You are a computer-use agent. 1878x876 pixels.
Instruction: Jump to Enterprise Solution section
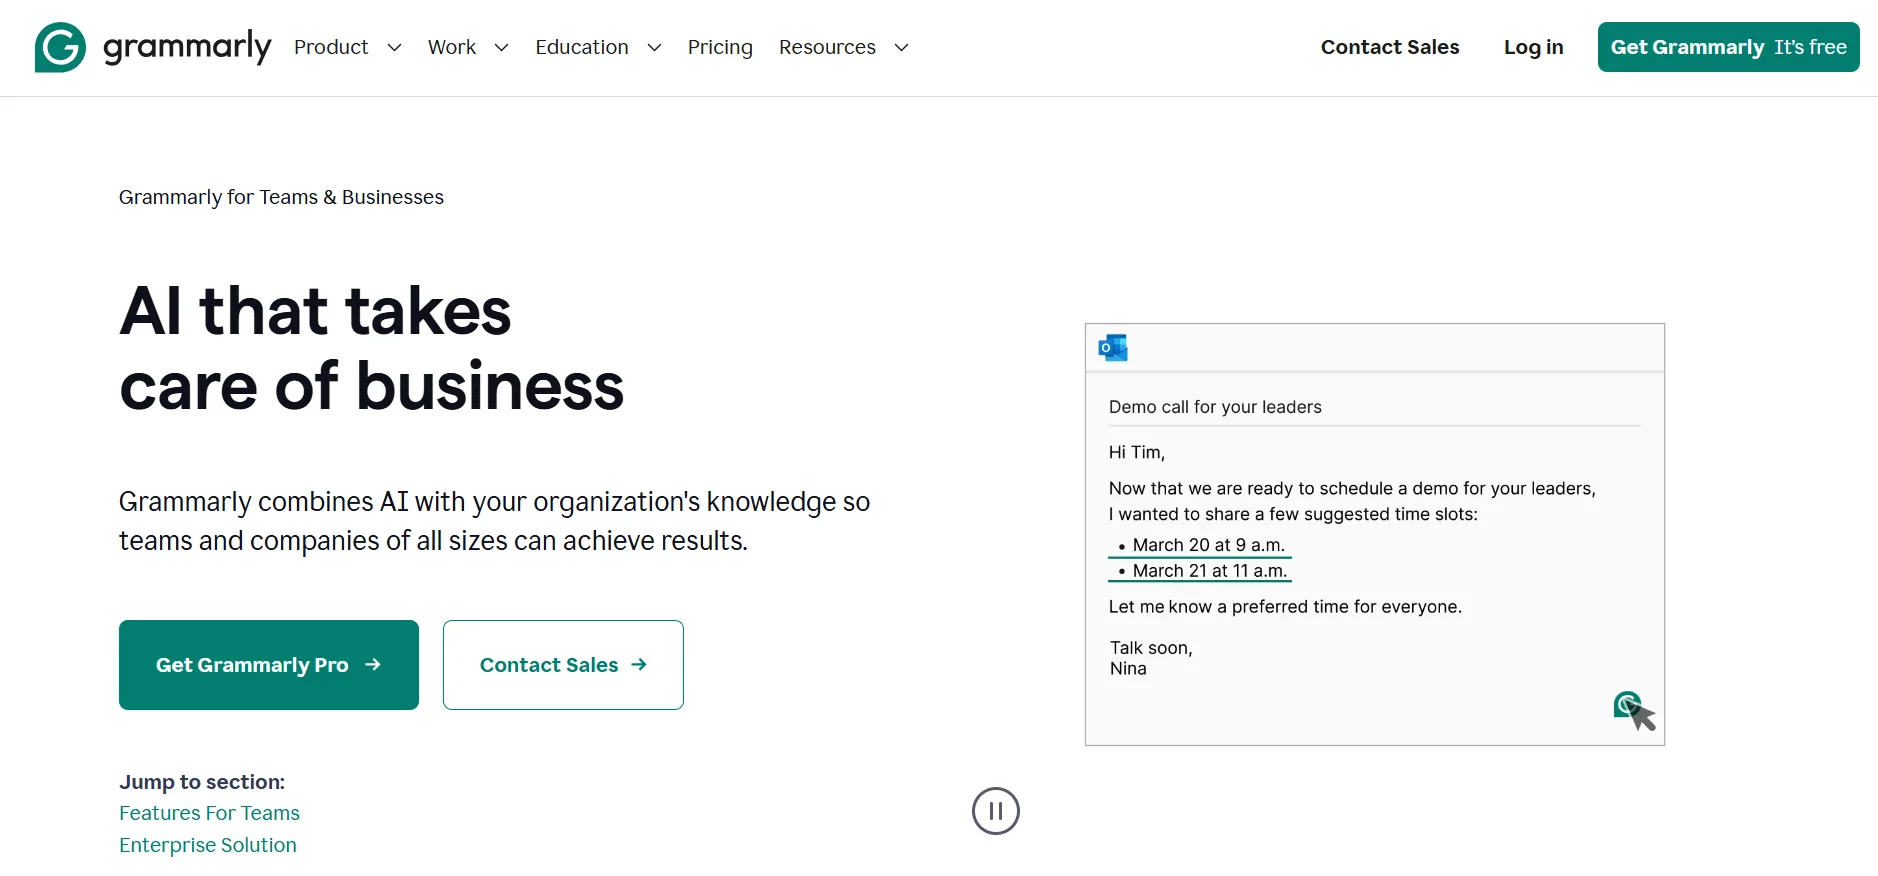[x=208, y=845]
